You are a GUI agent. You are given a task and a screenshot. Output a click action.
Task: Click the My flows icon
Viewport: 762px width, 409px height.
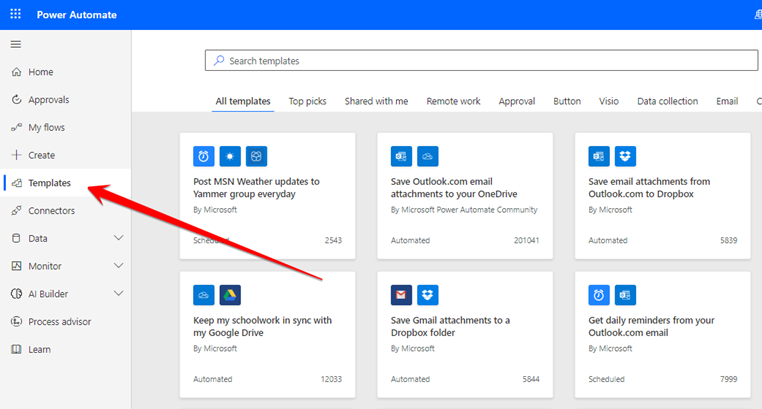(x=16, y=127)
